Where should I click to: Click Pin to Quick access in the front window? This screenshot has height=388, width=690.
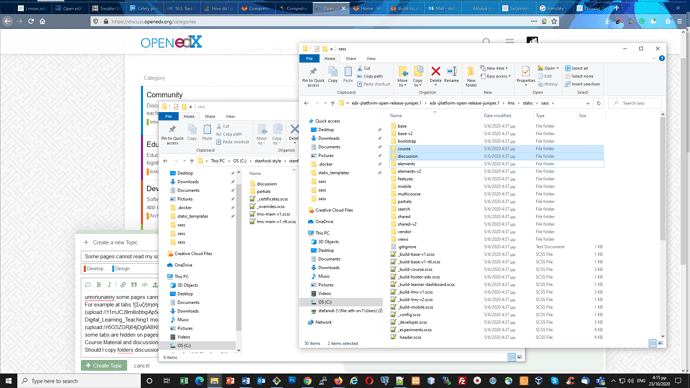click(x=313, y=76)
